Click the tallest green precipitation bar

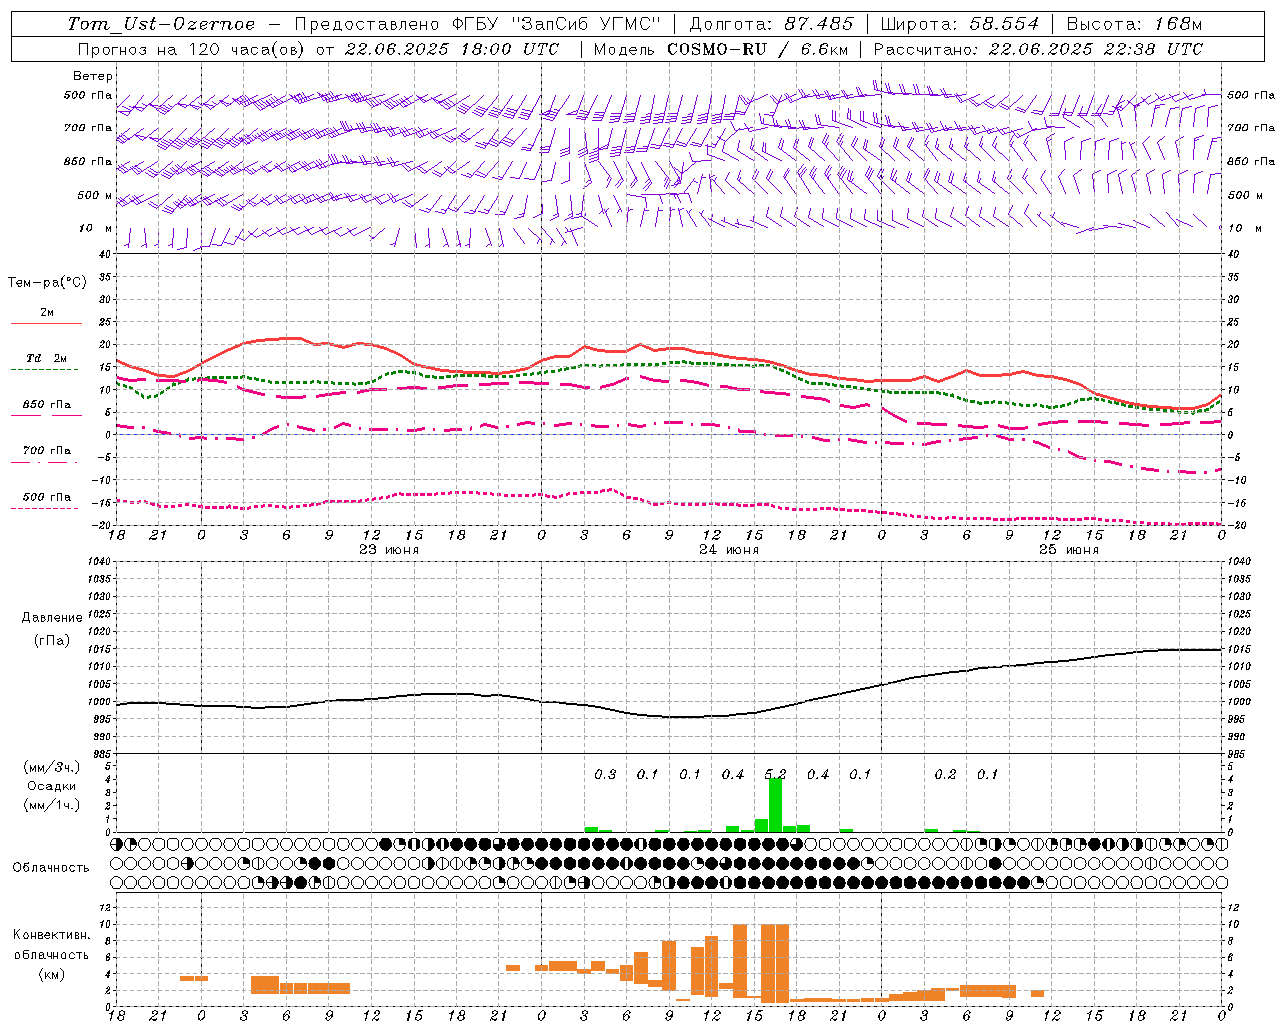point(775,804)
